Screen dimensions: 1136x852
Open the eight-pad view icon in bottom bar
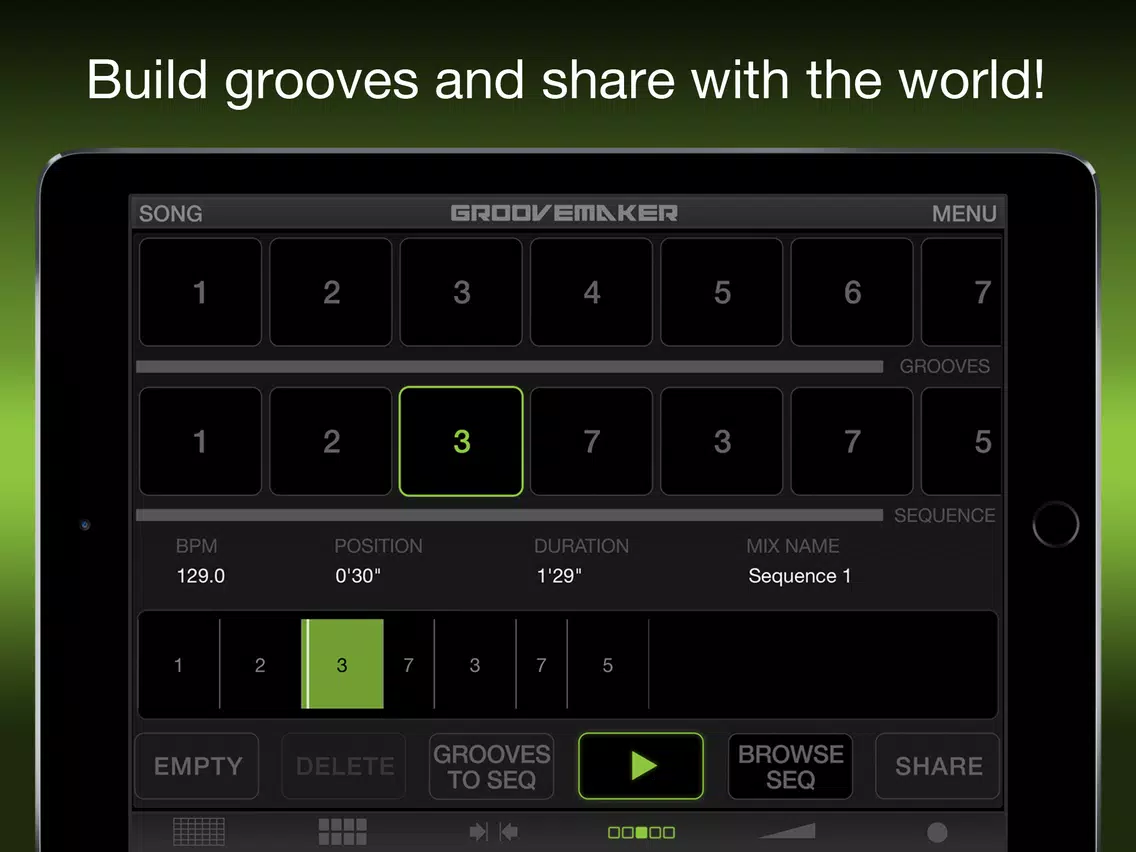tap(342, 832)
